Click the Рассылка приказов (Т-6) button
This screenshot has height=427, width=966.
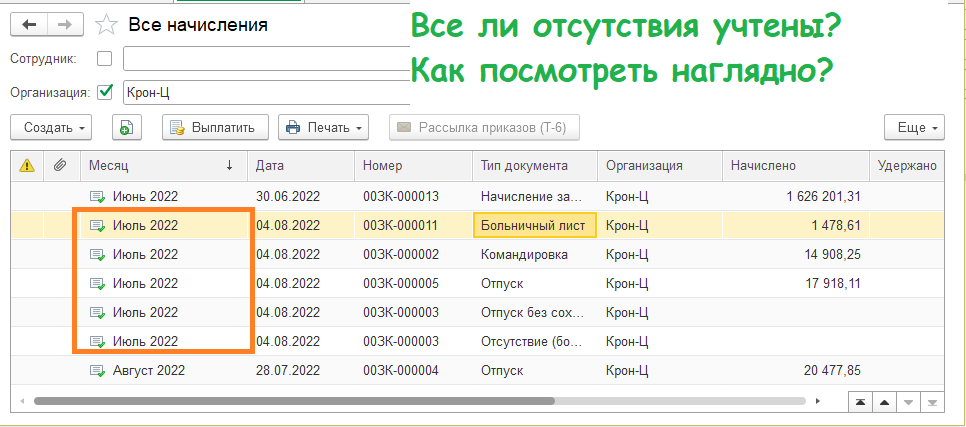click(x=484, y=128)
